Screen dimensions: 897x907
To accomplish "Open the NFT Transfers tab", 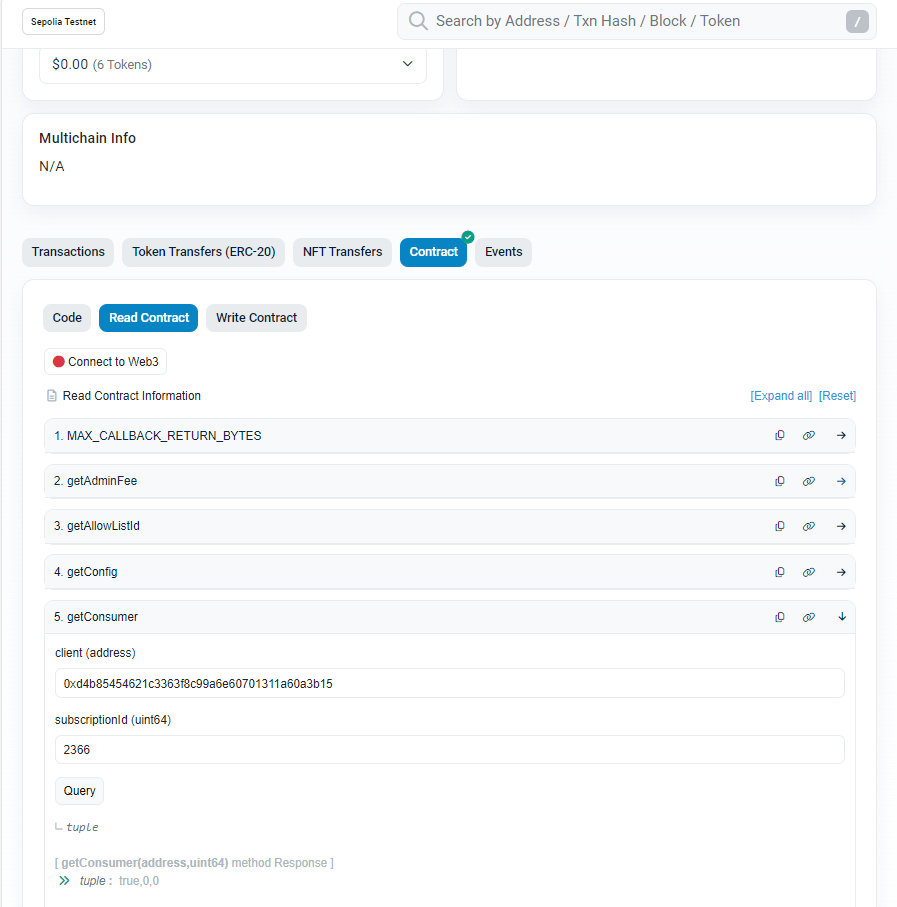I will click(x=342, y=252).
